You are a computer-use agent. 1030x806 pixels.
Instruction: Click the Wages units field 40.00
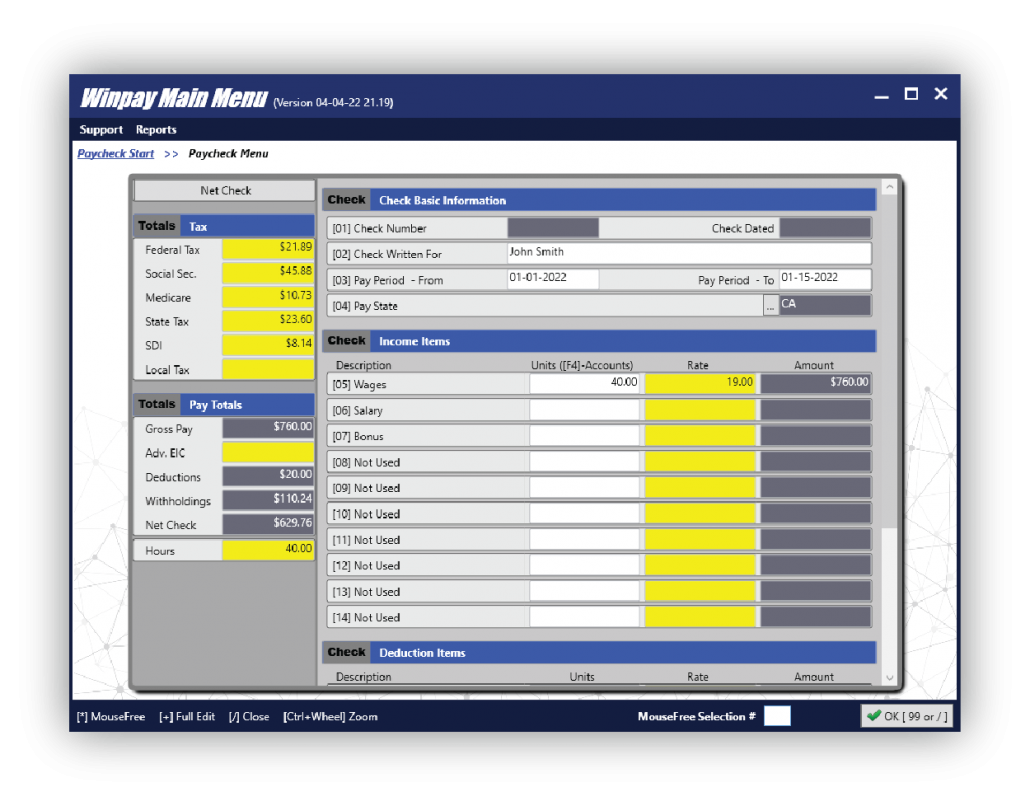(x=584, y=383)
